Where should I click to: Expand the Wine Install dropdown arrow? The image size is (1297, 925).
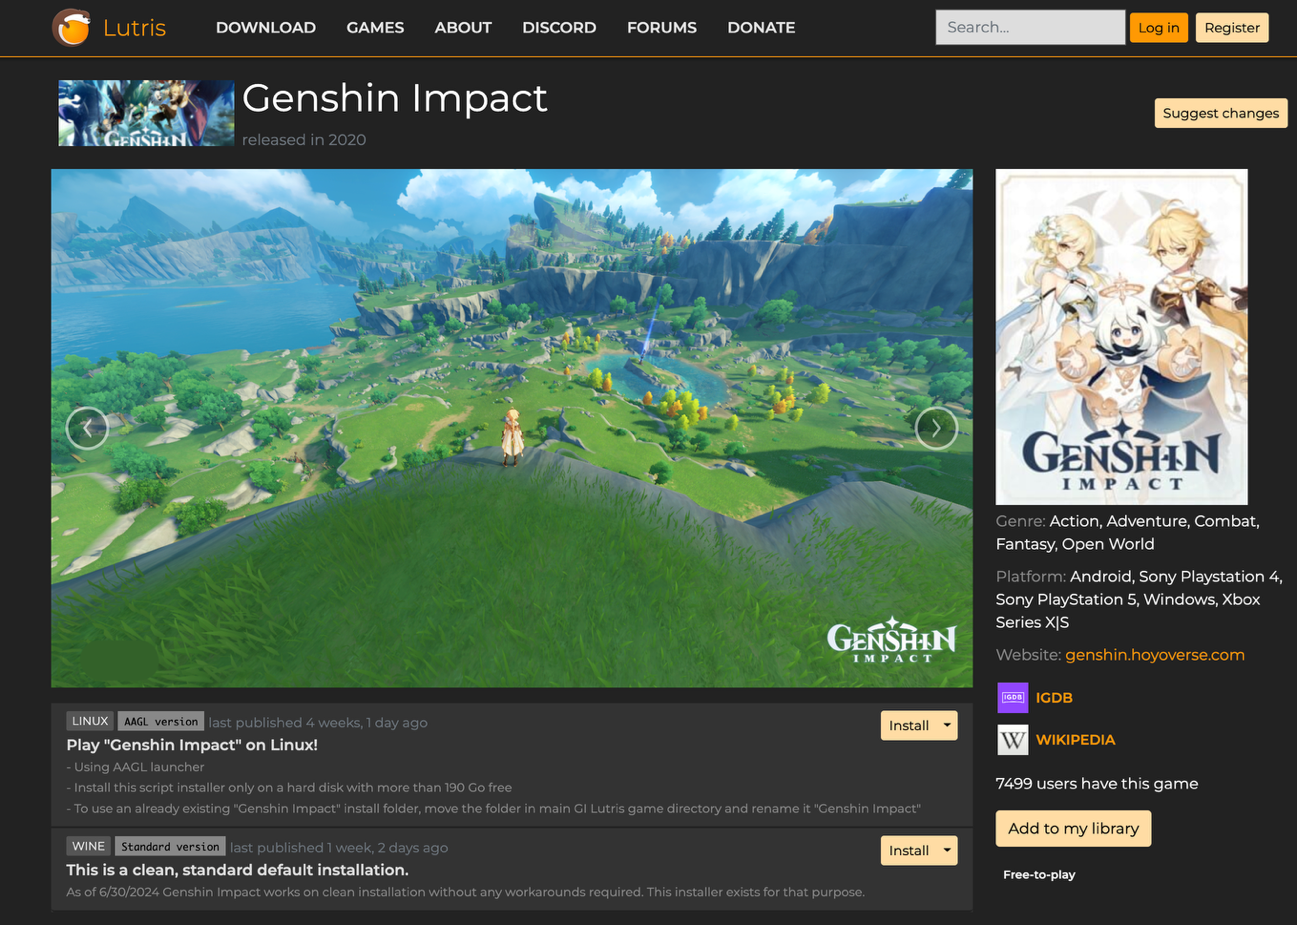pos(946,850)
